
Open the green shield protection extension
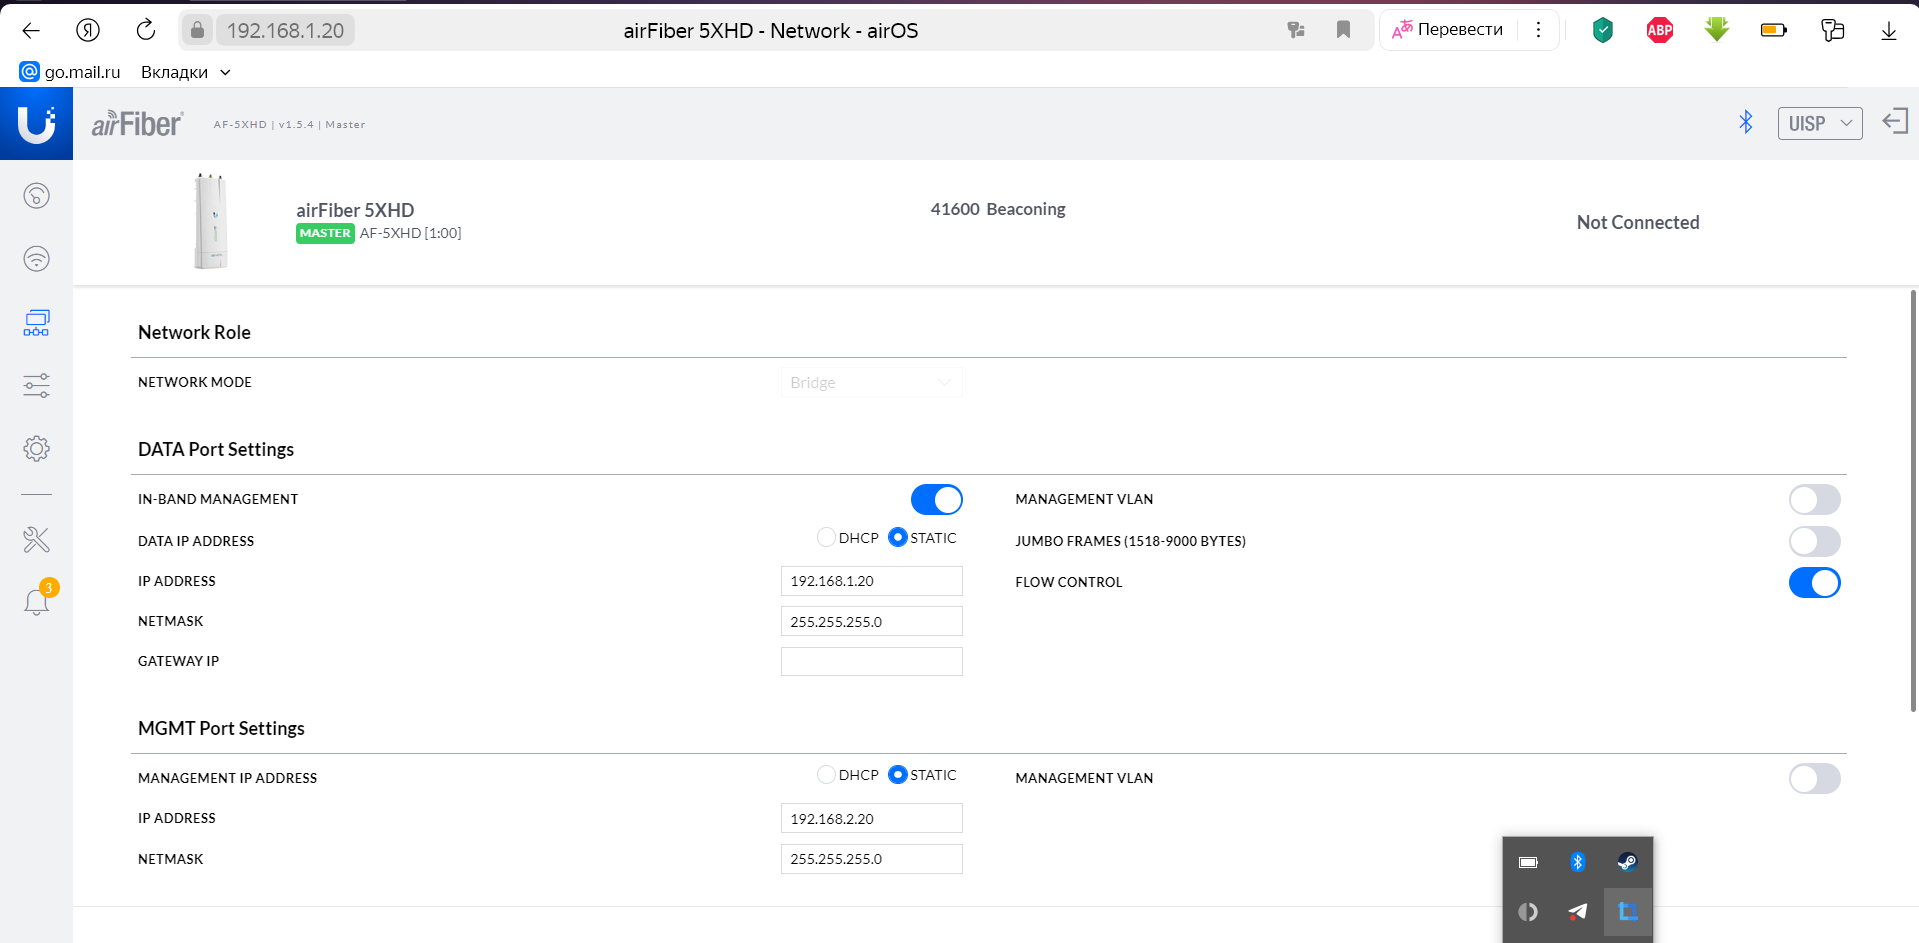point(1603,30)
